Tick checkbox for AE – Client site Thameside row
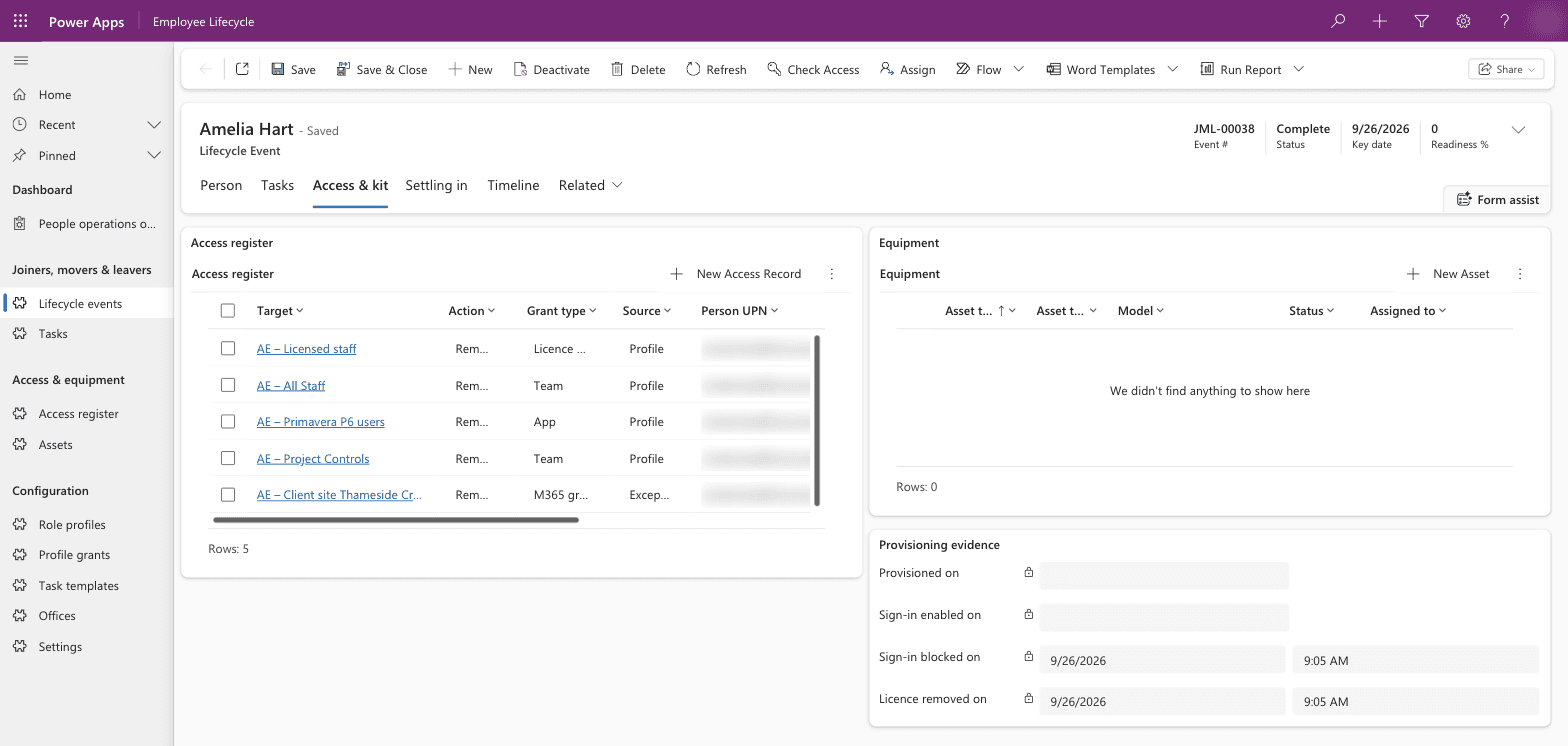 [228, 495]
